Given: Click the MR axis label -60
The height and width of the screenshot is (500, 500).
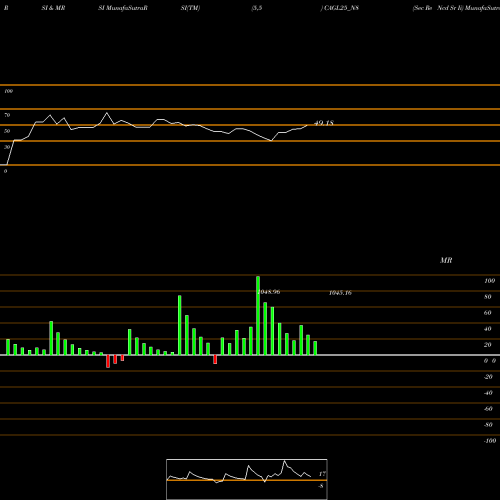Looking at the screenshot, I should pyautogui.click(x=488, y=409).
